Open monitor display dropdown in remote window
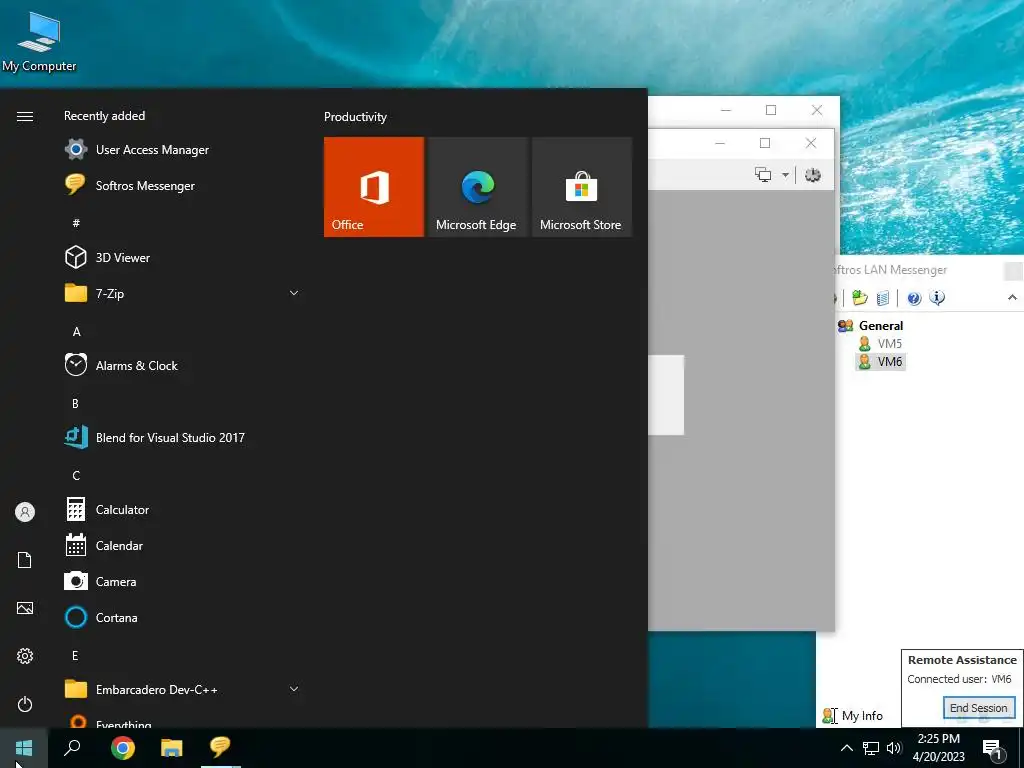Image resolution: width=1024 pixels, height=768 pixels. click(x=786, y=175)
